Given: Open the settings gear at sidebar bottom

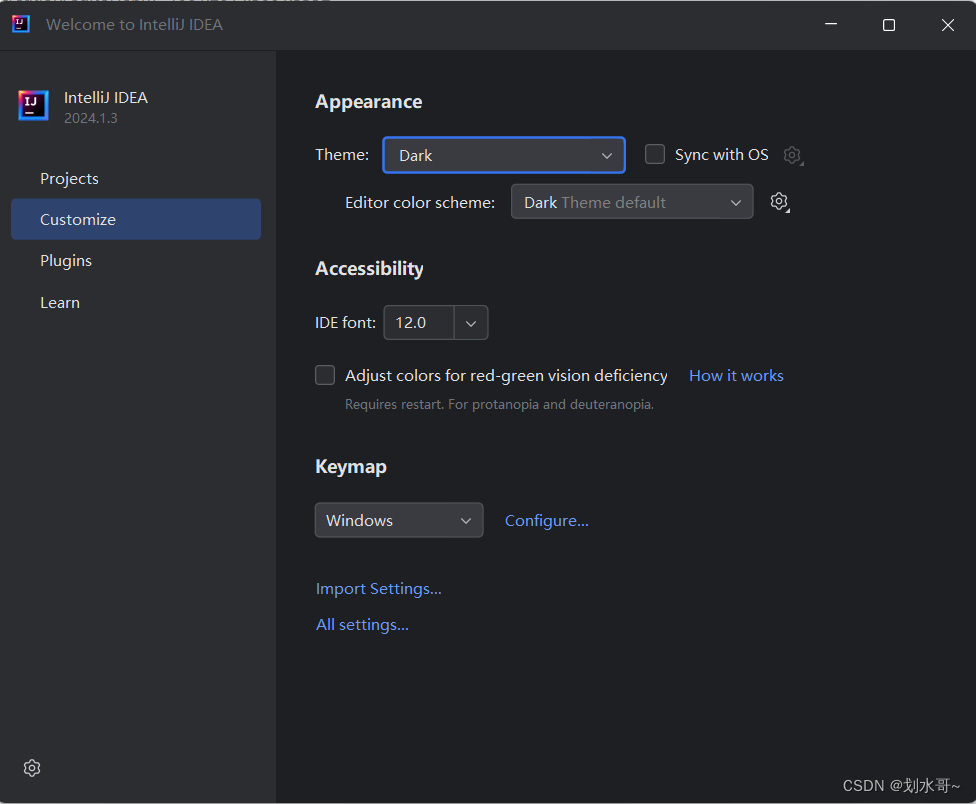Looking at the screenshot, I should click(32, 768).
